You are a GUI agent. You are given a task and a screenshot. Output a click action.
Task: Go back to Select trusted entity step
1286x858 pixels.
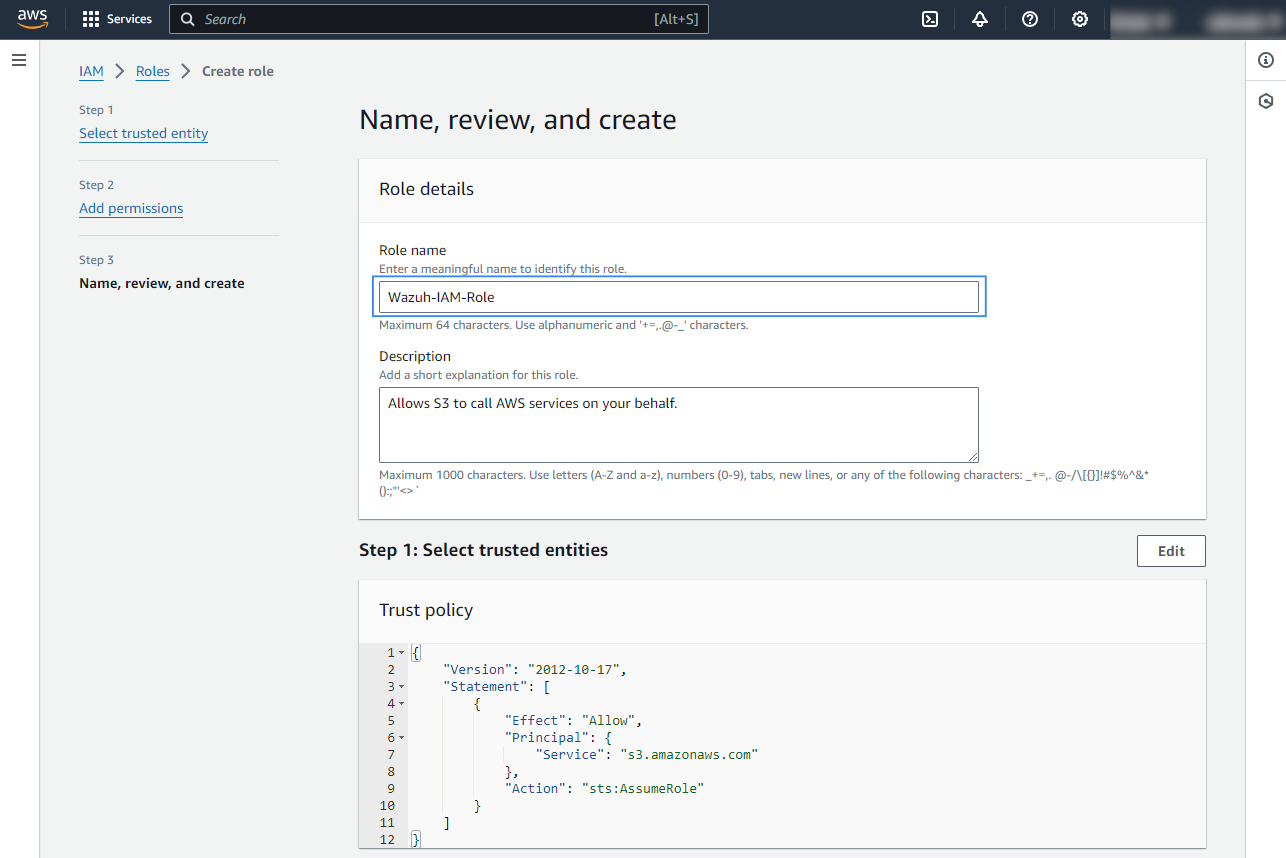coord(143,133)
